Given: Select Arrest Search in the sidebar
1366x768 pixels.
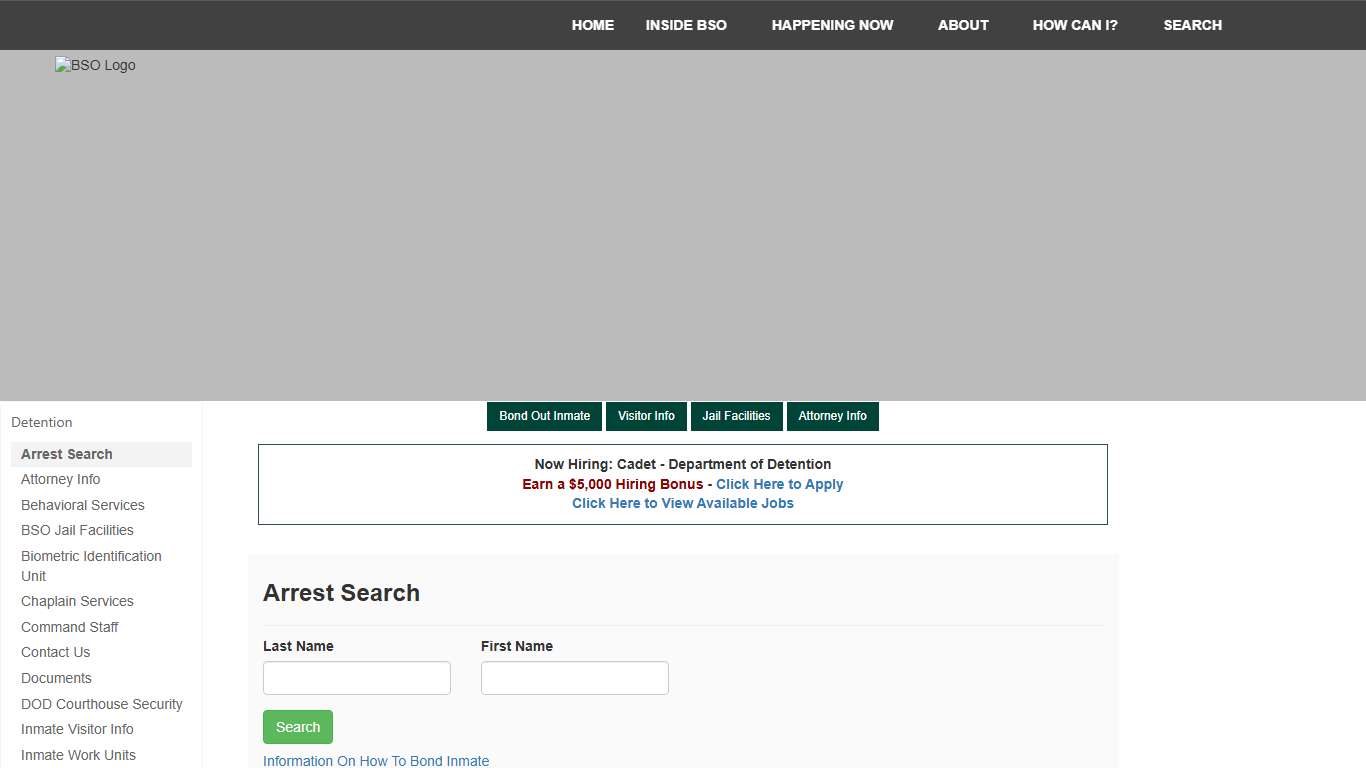Looking at the screenshot, I should (66, 454).
